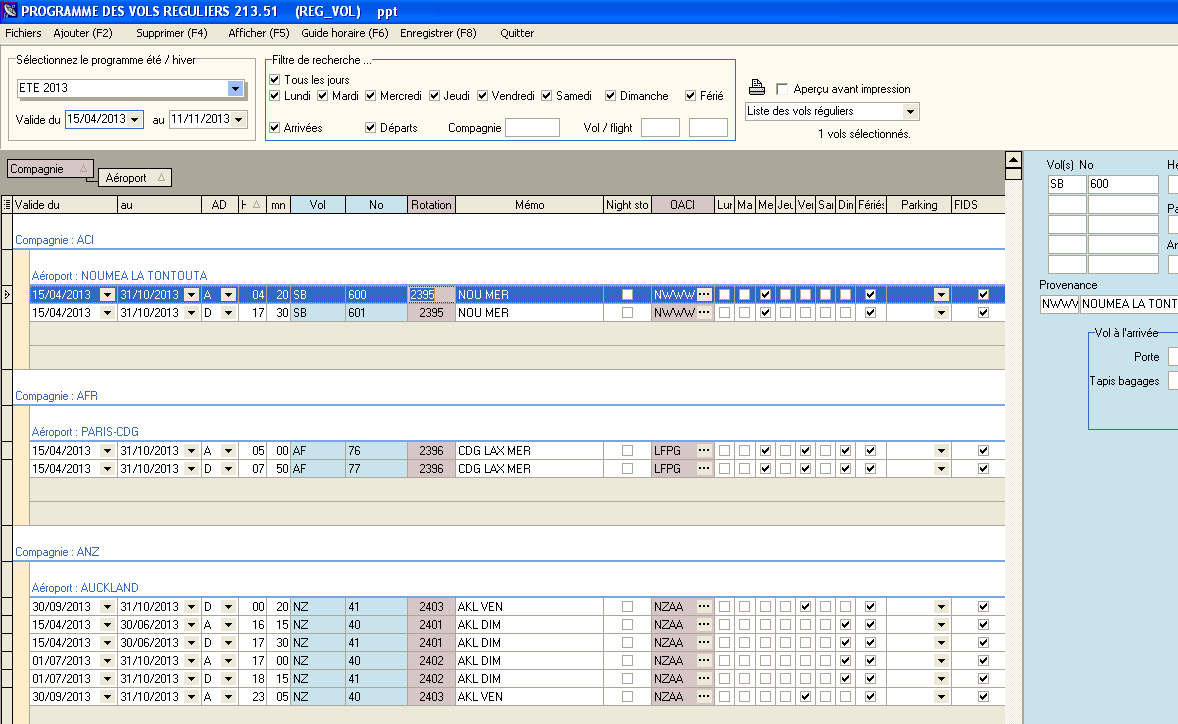The height and width of the screenshot is (724, 1178).
Task: Click the scroll up arrow of the grid
Action: pyautogui.click(x=1013, y=160)
